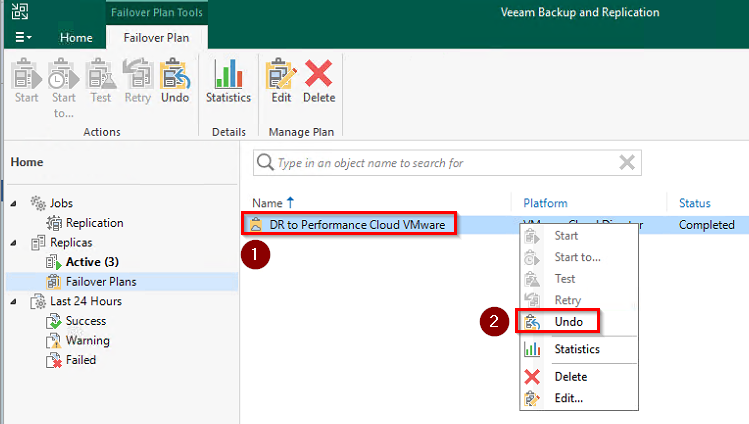
Task: Open the Warning sessions node
Action: pyautogui.click(x=87, y=340)
